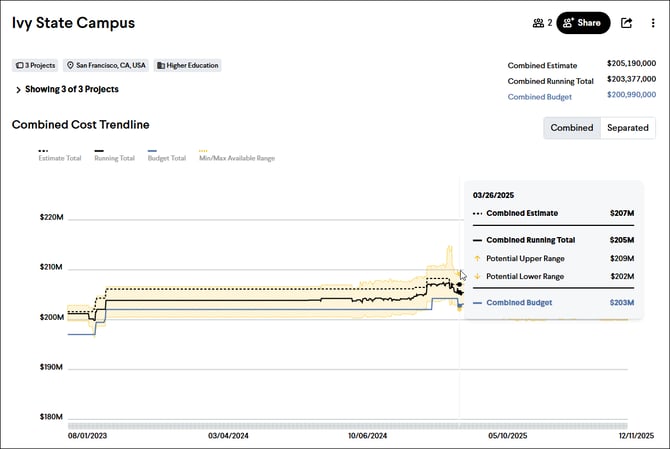Click the Combined Budget value $200,990,000
The width and height of the screenshot is (670, 449).
click(x=631, y=96)
